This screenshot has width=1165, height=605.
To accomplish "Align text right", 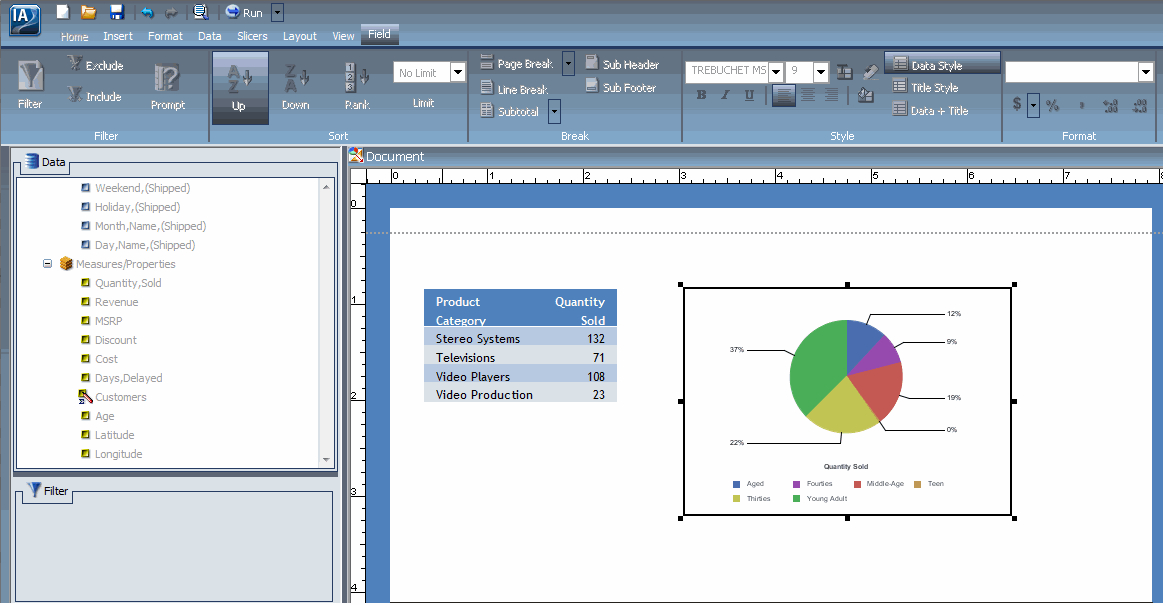I will (831, 94).
